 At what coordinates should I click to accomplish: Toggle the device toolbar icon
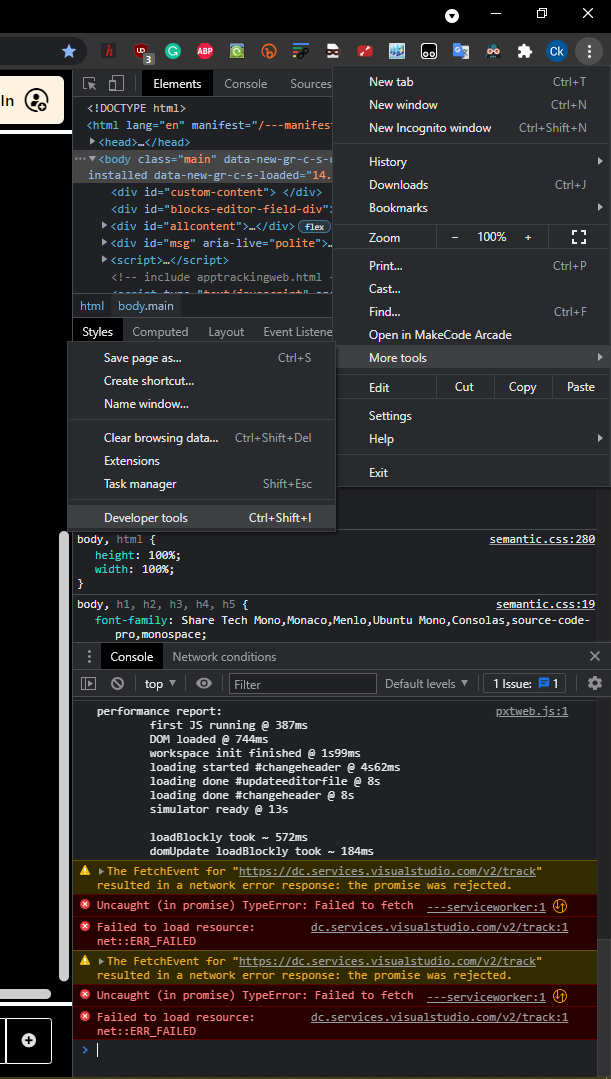pos(116,83)
